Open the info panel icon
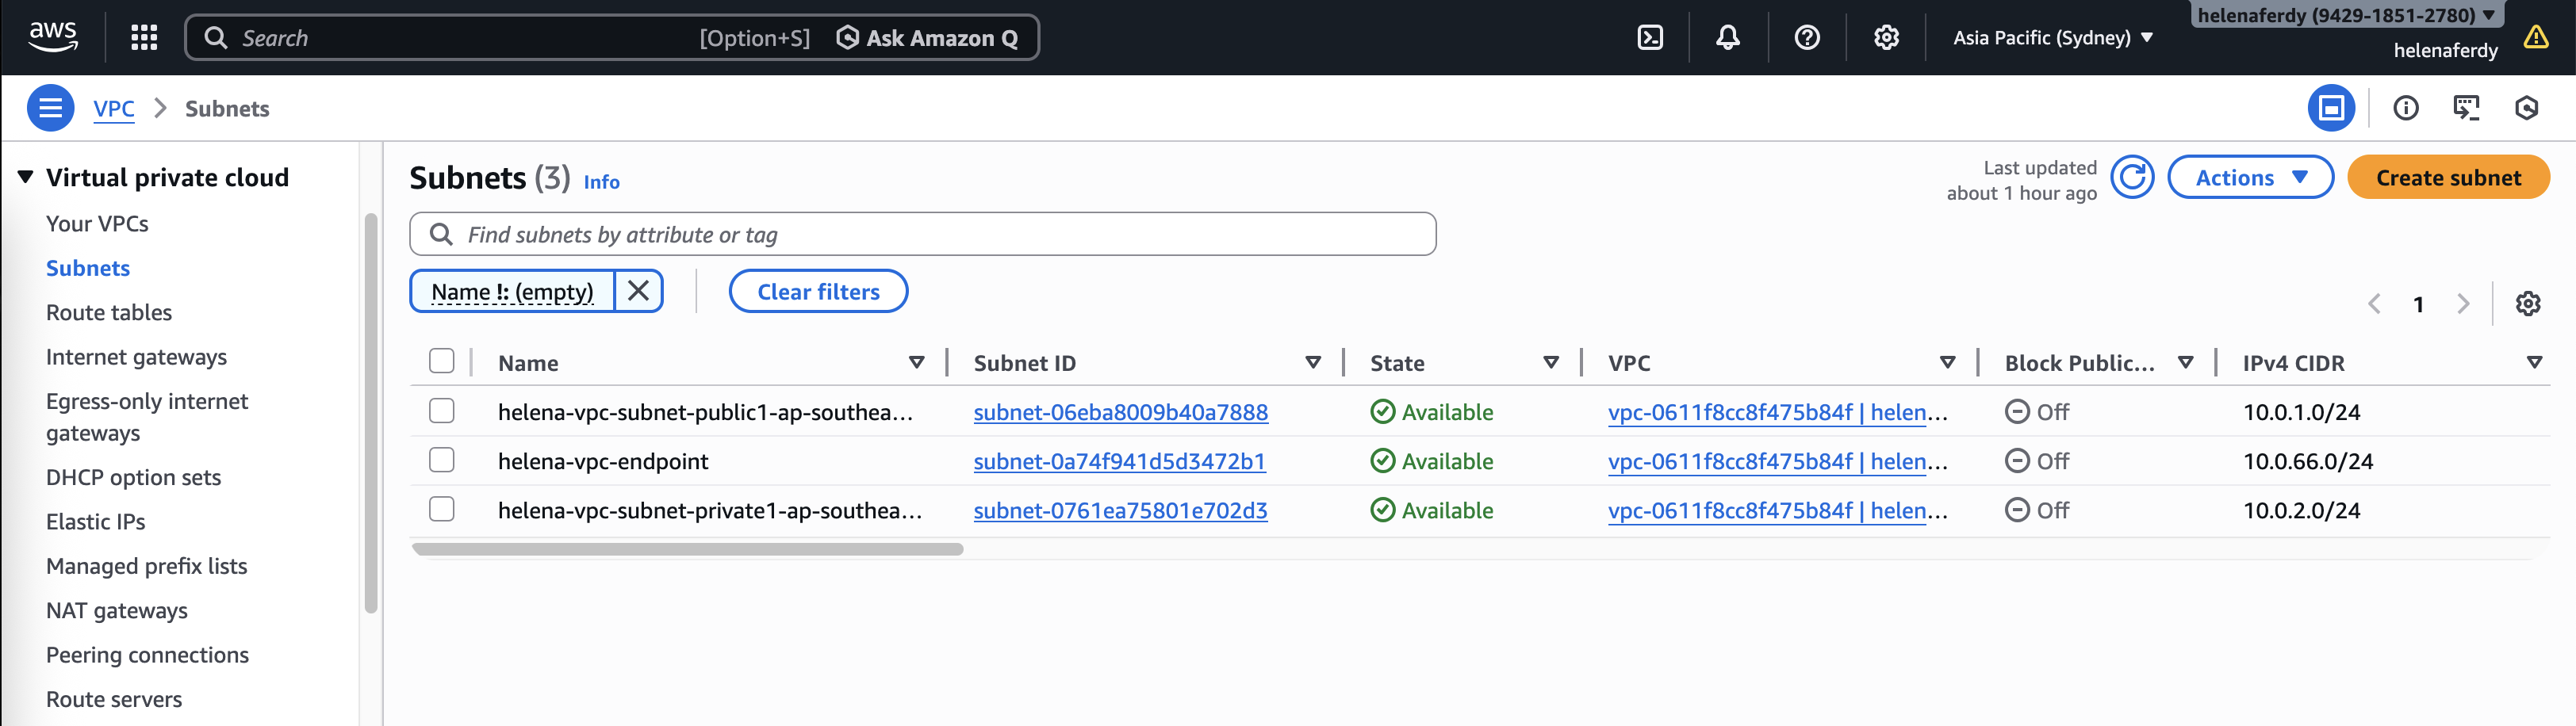The image size is (2576, 726). point(2405,108)
